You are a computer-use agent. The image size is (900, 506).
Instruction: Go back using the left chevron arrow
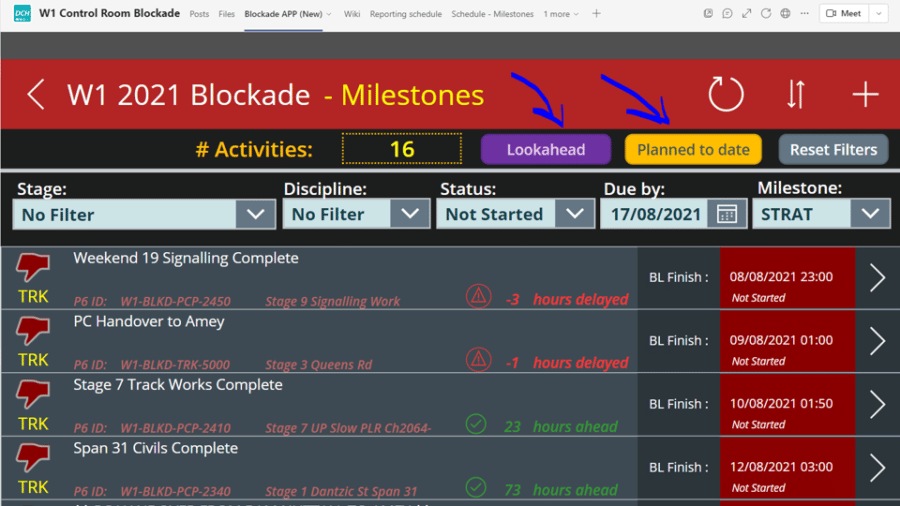[x=36, y=95]
